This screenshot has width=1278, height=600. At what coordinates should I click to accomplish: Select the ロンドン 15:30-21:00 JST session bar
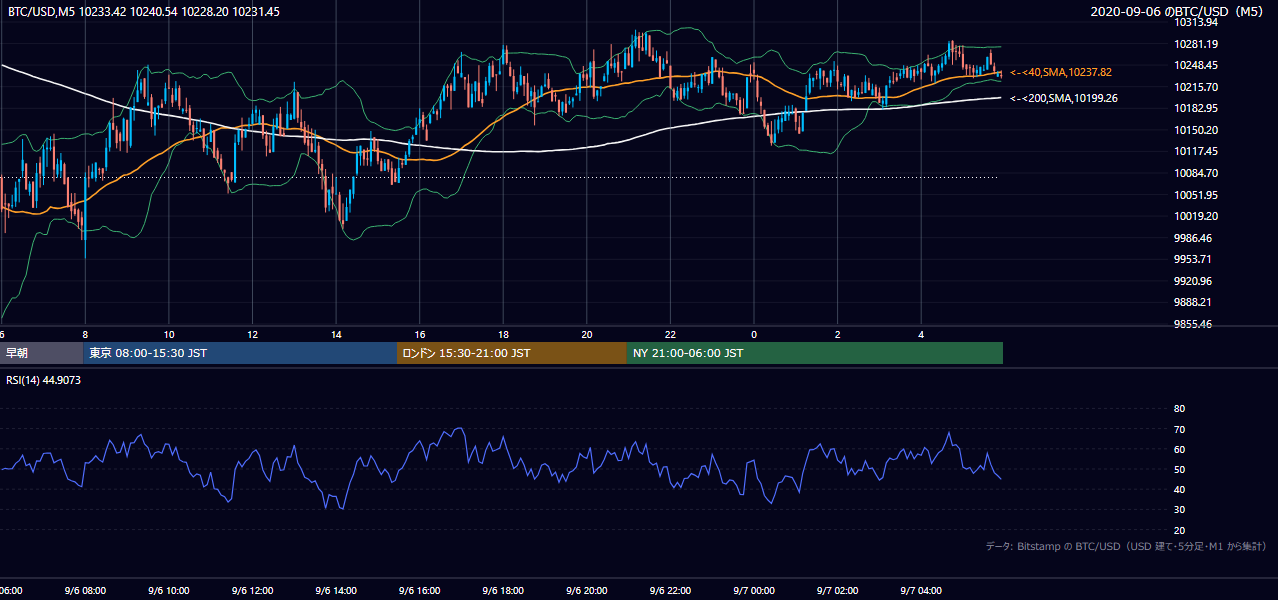pos(512,353)
